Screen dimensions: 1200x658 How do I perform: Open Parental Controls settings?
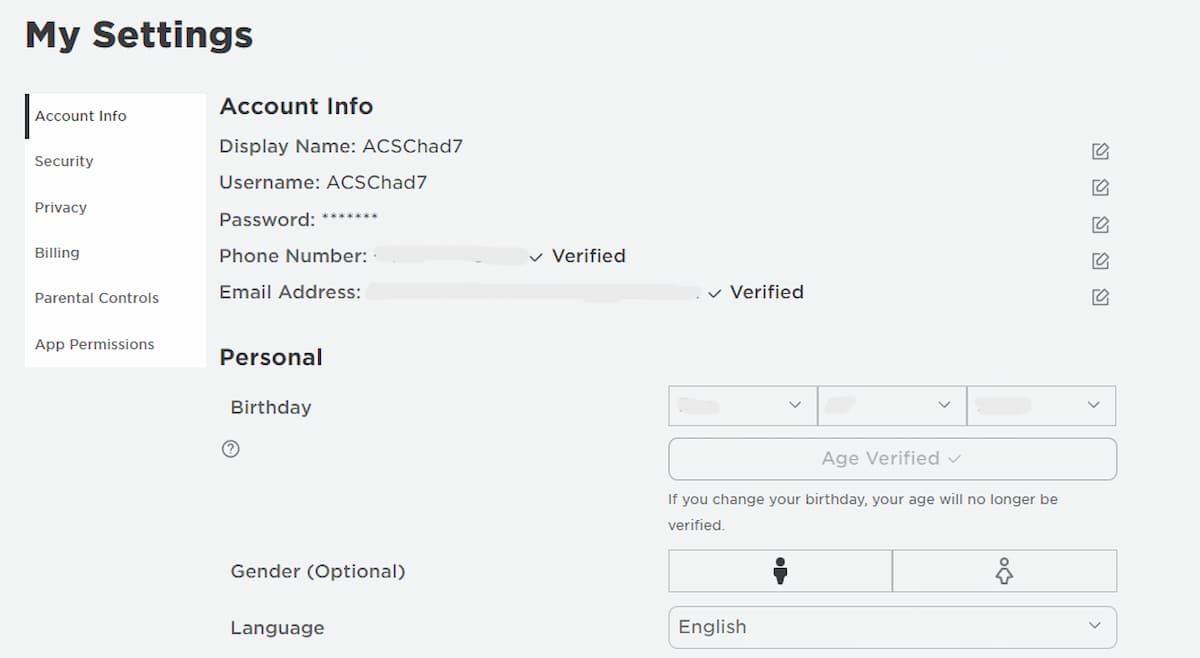click(96, 298)
